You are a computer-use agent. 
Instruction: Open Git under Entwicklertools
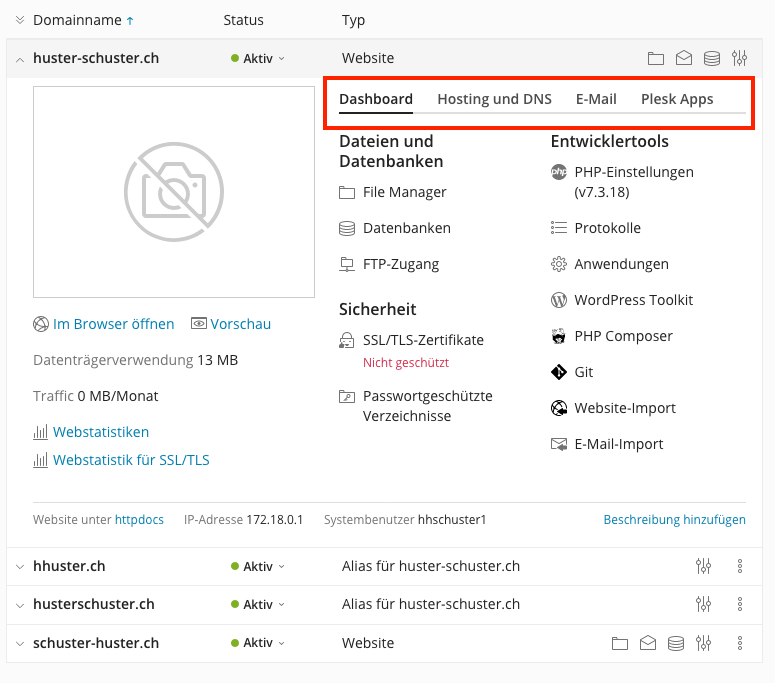583,372
